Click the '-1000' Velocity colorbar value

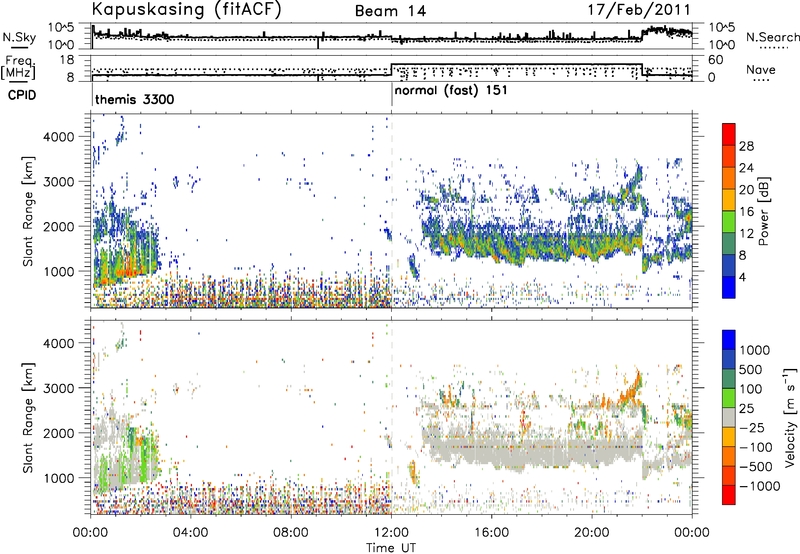click(x=759, y=486)
